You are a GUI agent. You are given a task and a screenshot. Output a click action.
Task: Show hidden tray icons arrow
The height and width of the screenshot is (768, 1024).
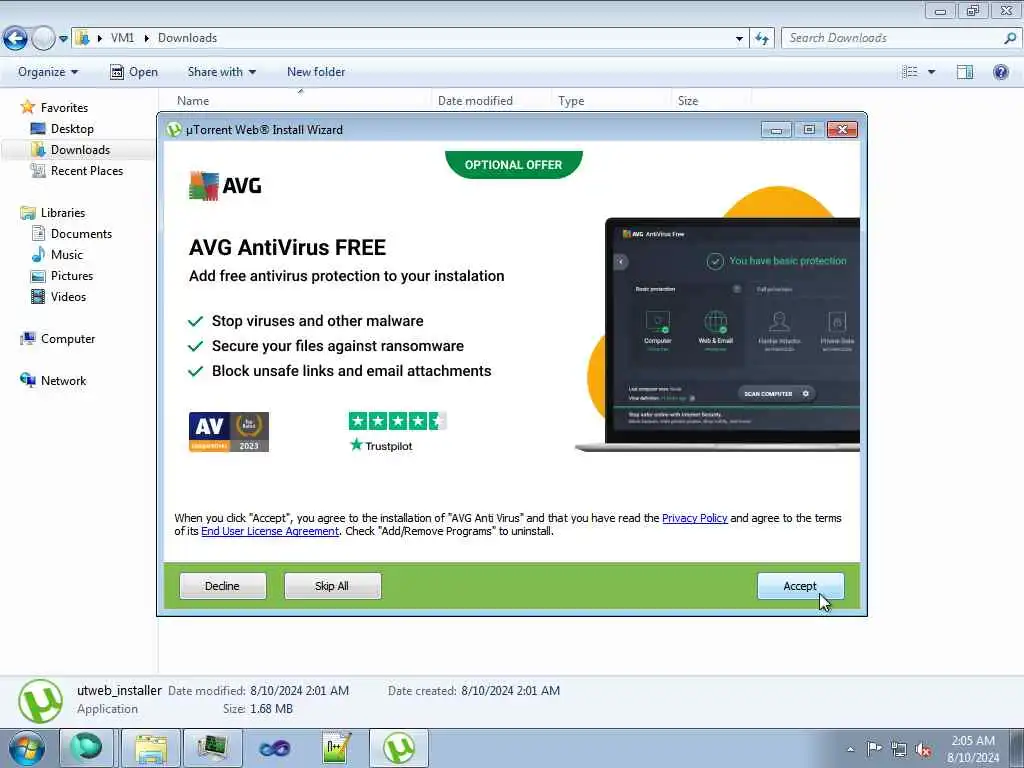850,749
